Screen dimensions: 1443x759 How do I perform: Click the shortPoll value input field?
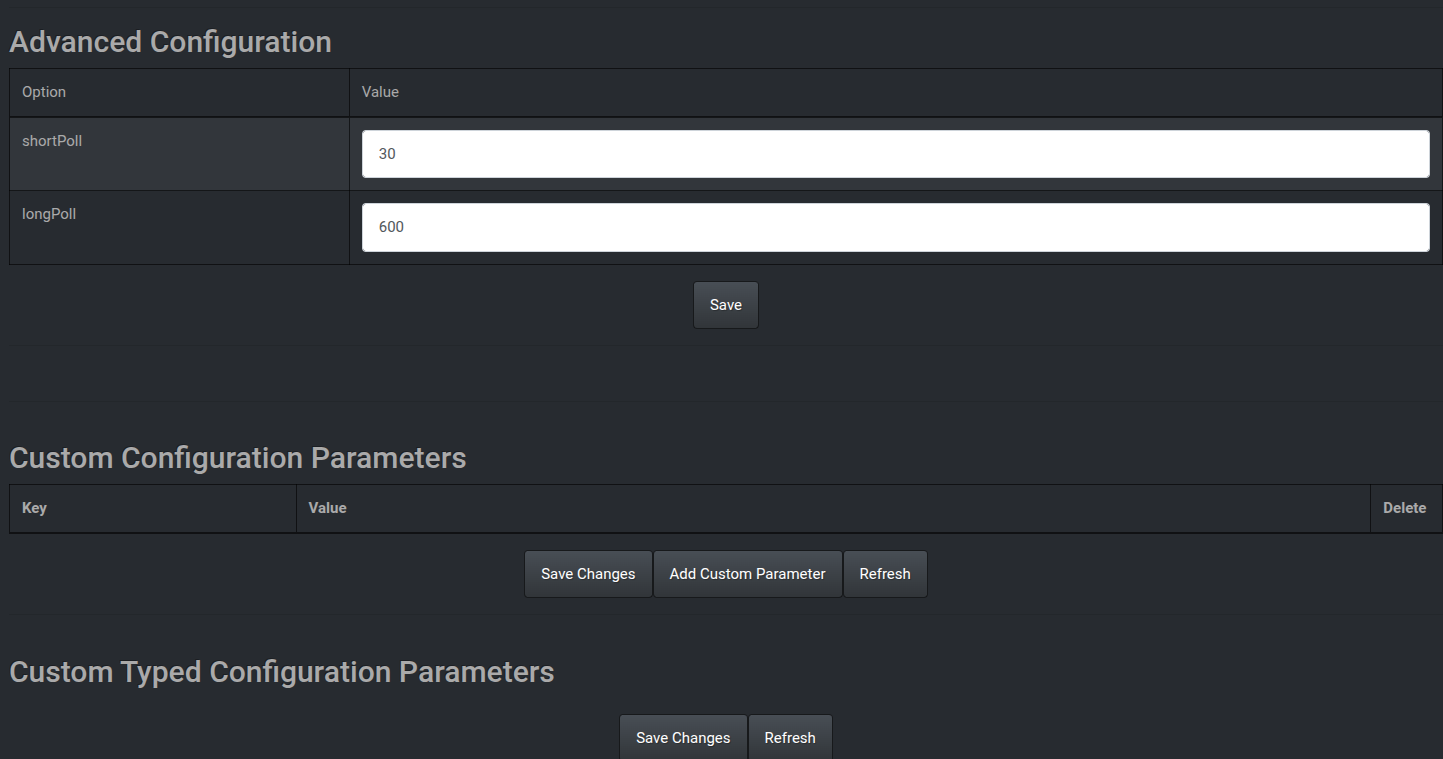895,154
